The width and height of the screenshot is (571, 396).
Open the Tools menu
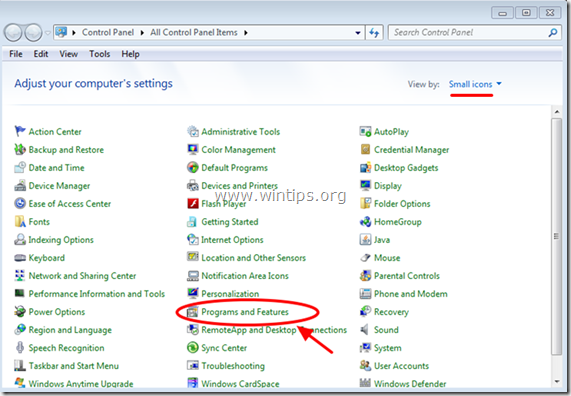[x=99, y=54]
